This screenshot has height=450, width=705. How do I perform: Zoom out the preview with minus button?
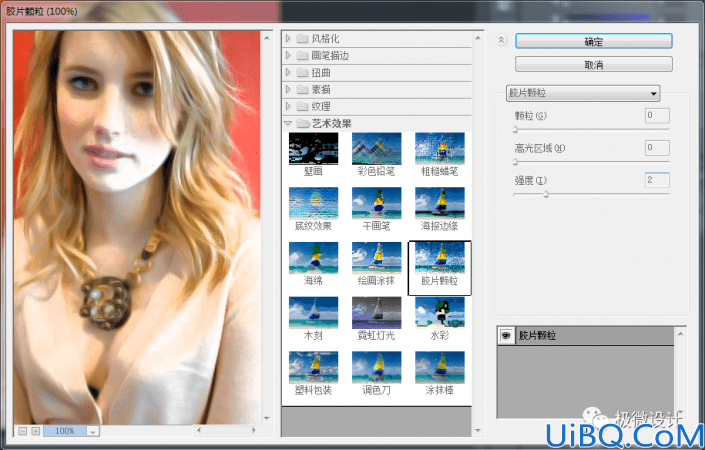pyautogui.click(x=22, y=431)
